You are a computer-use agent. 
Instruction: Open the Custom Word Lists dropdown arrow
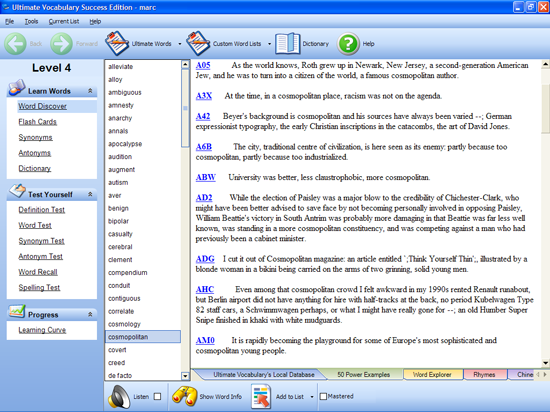(x=269, y=44)
